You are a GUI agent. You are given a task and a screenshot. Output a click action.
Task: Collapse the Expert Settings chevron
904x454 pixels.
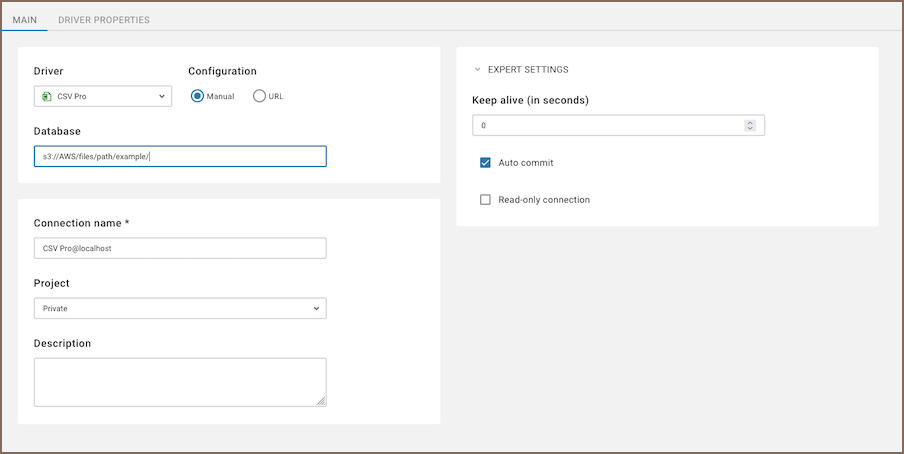pyautogui.click(x=478, y=70)
